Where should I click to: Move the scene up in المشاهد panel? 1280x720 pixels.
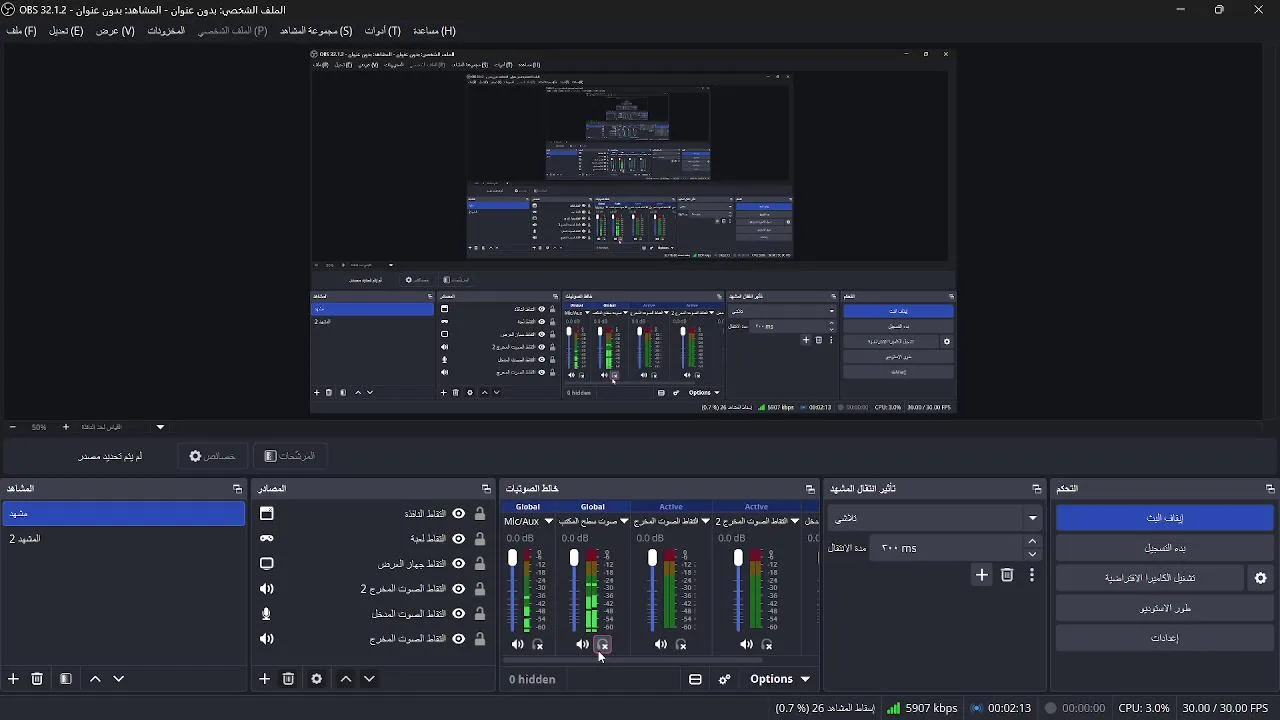95,678
